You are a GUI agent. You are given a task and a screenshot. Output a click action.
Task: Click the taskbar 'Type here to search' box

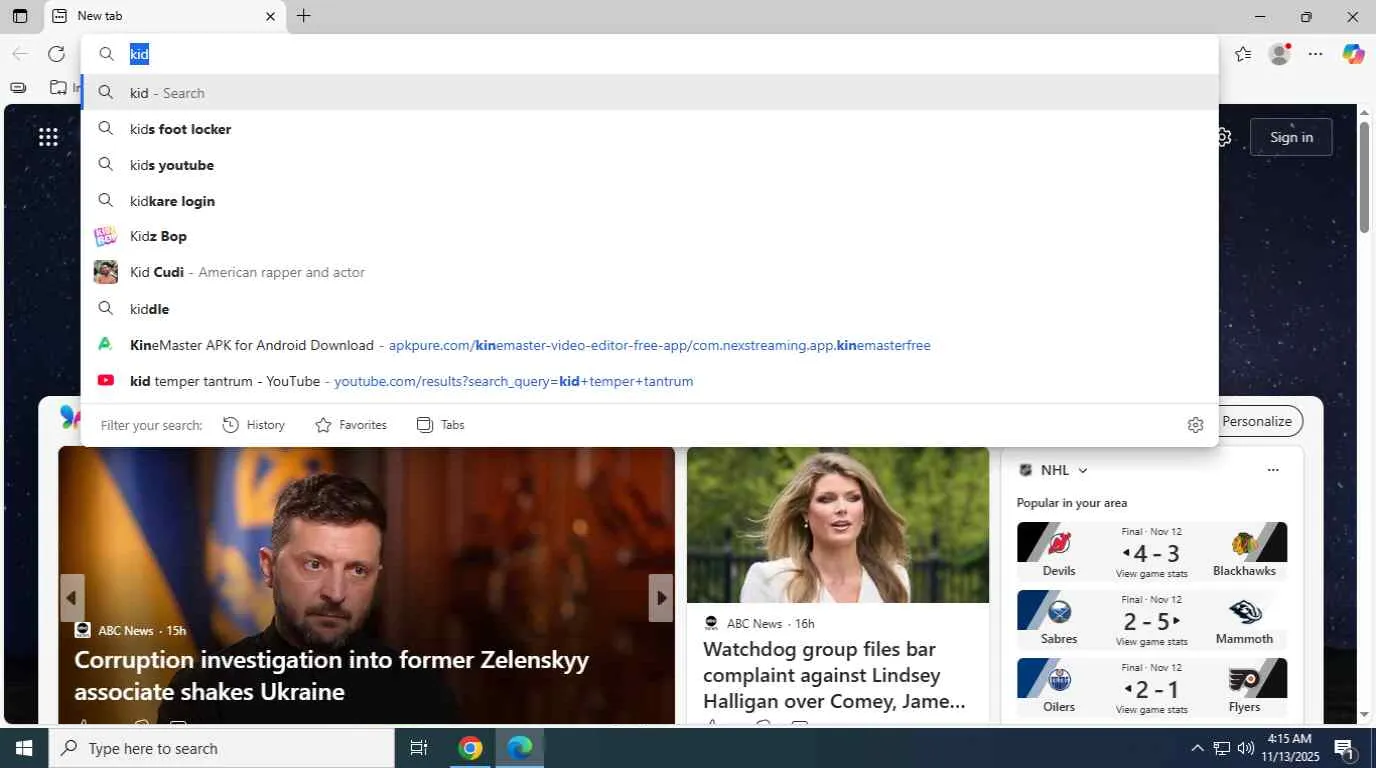coord(222,748)
